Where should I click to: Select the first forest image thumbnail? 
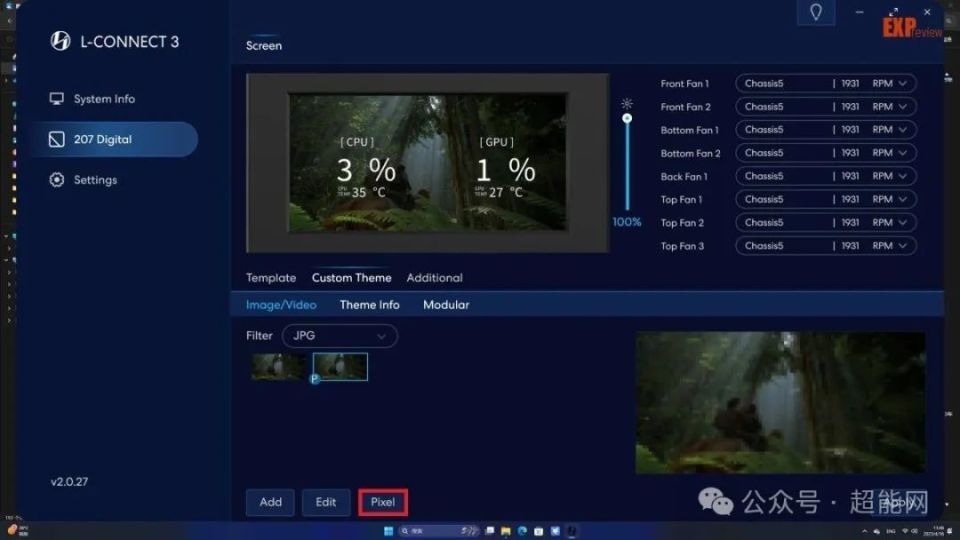(278, 366)
